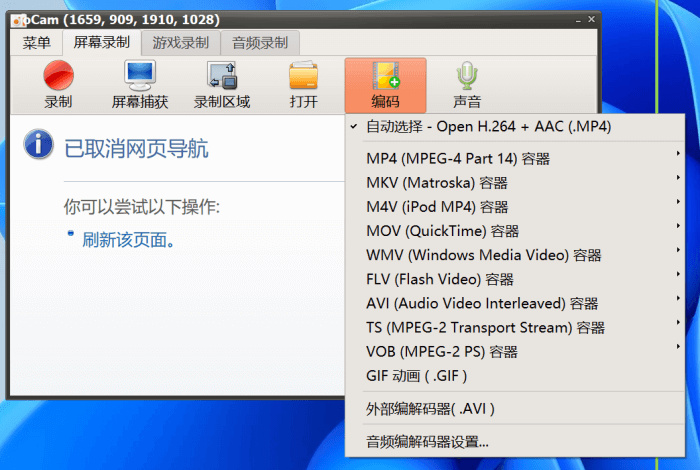The width and height of the screenshot is (700, 470).
Task: Expand the M4V container submenu arrow
Action: (x=678, y=202)
